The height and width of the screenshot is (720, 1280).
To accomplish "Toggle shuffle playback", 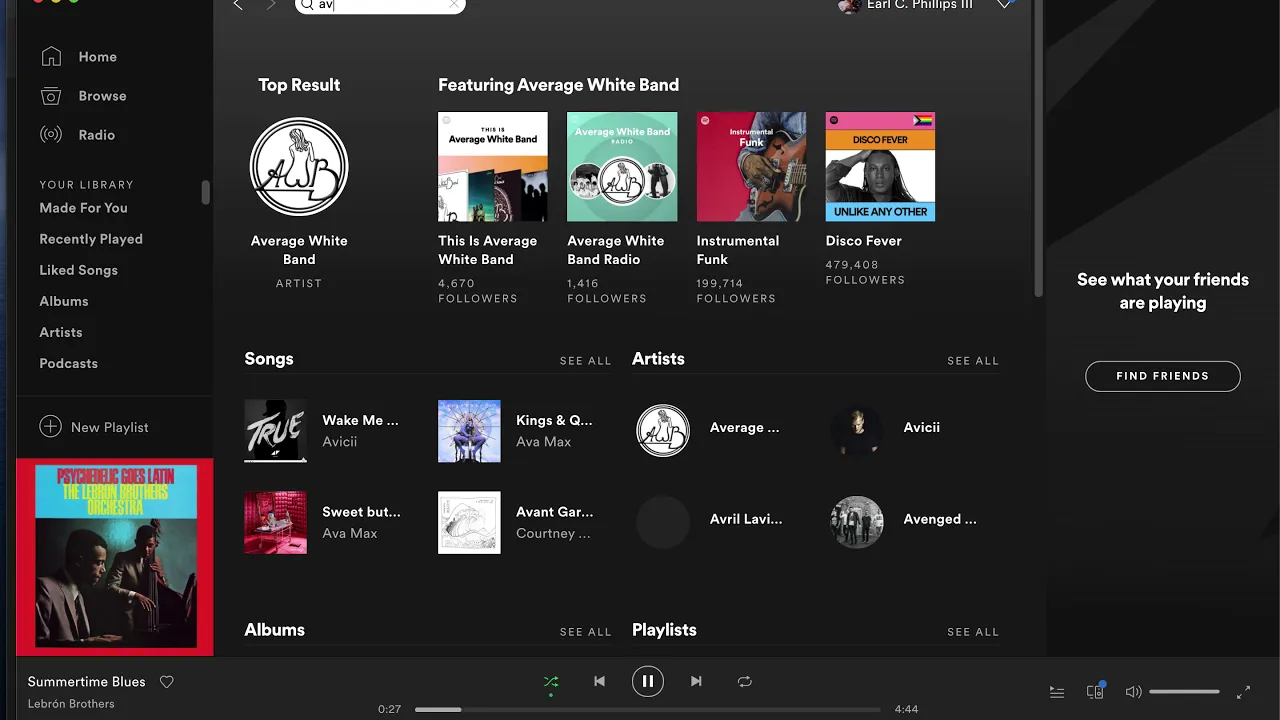I will click(551, 682).
